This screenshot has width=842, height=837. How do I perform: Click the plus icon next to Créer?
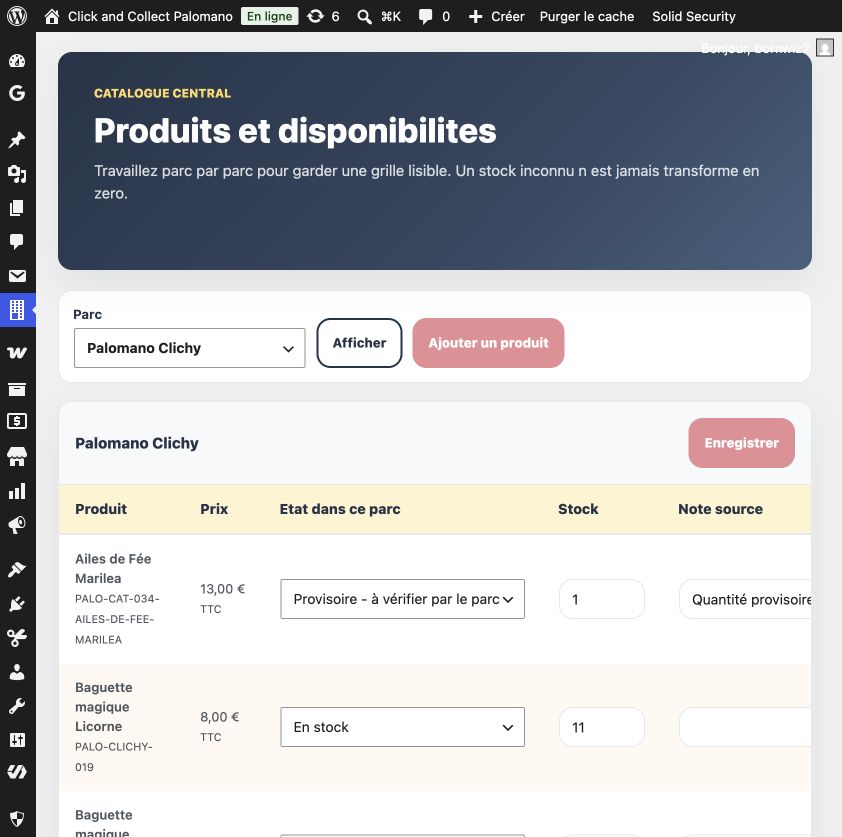click(475, 17)
